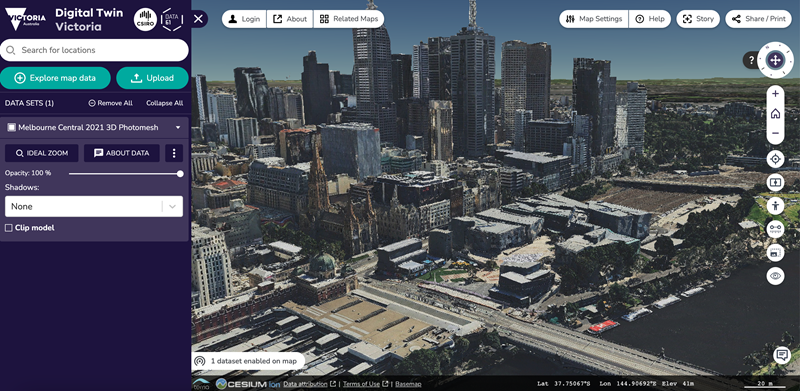Collapse the Melbourne Central dataset arrow
This screenshot has height=391, width=800.
[x=178, y=128]
